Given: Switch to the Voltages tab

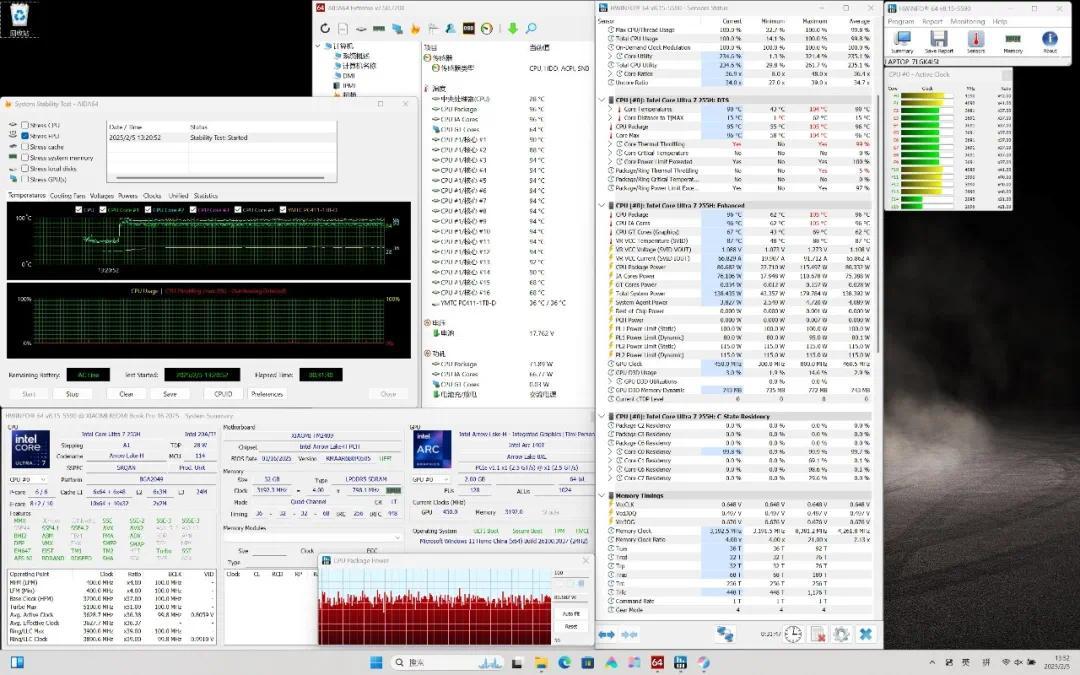Looking at the screenshot, I should tap(101, 196).
